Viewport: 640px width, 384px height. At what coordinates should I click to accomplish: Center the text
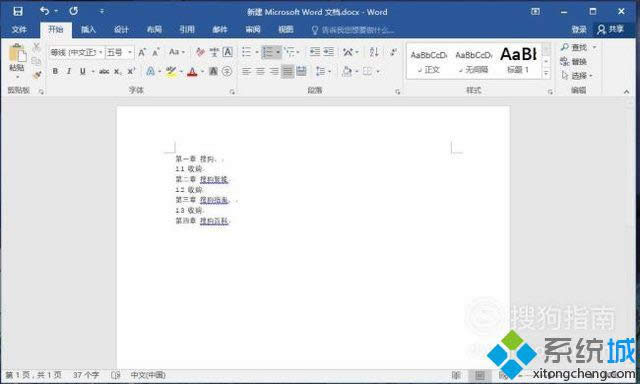pos(260,71)
